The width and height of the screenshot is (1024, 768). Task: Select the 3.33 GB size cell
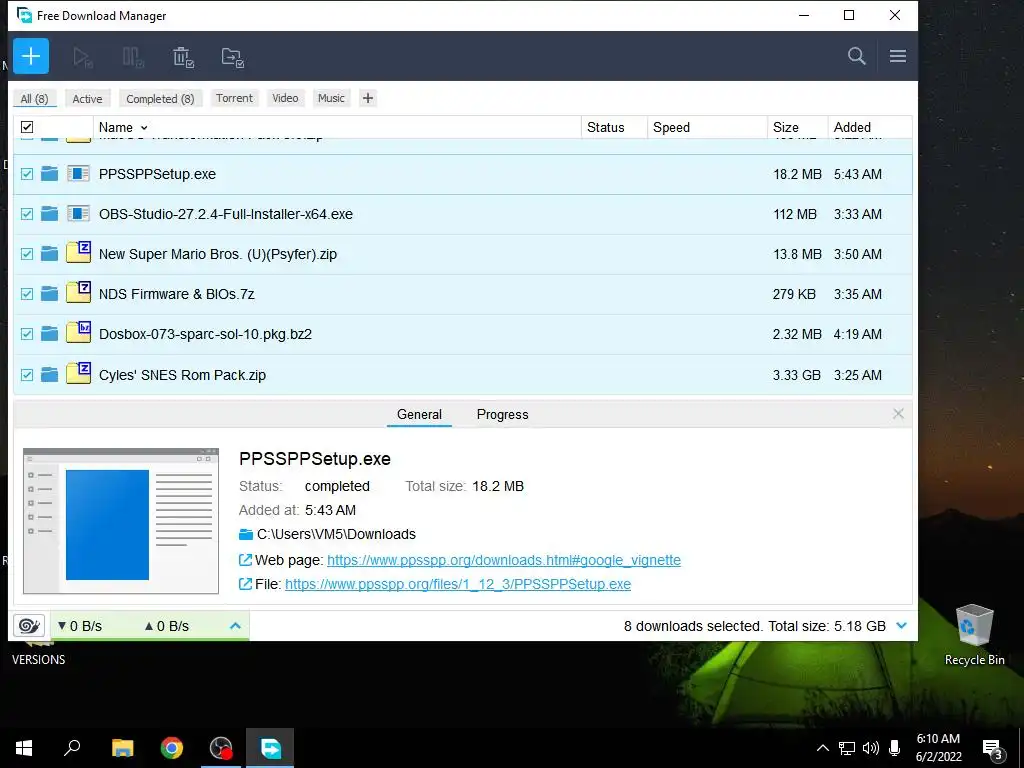(x=797, y=375)
